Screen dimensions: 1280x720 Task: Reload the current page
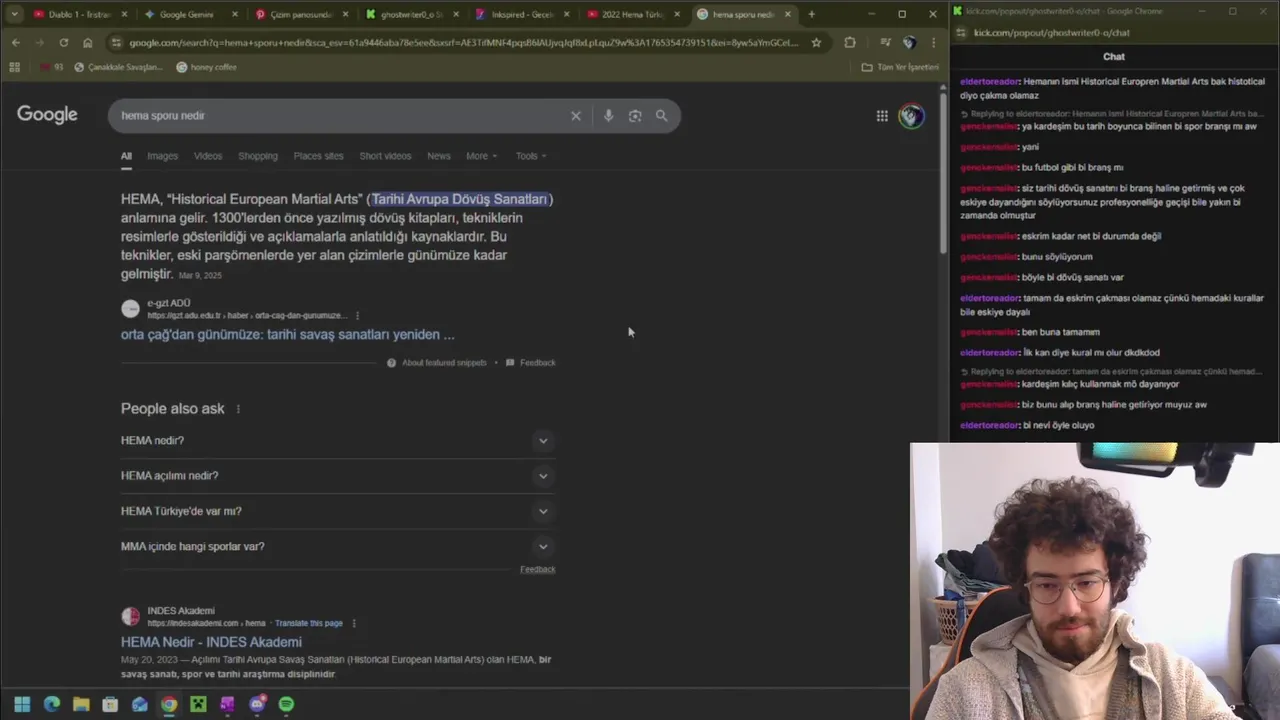pyautogui.click(x=64, y=43)
